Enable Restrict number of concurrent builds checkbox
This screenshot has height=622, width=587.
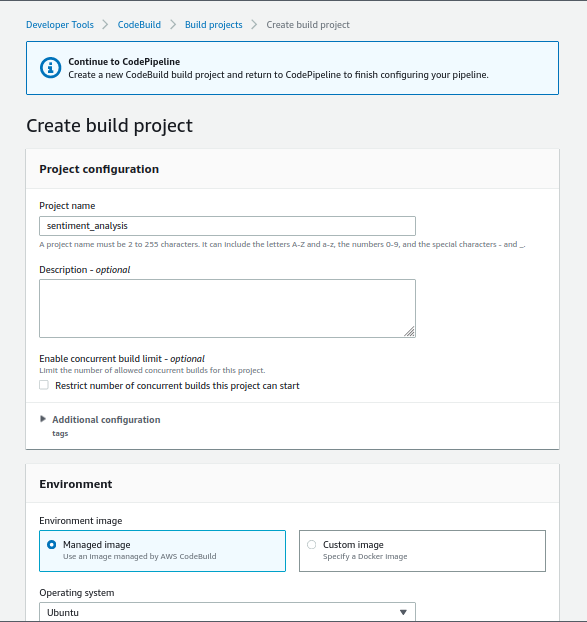point(44,385)
